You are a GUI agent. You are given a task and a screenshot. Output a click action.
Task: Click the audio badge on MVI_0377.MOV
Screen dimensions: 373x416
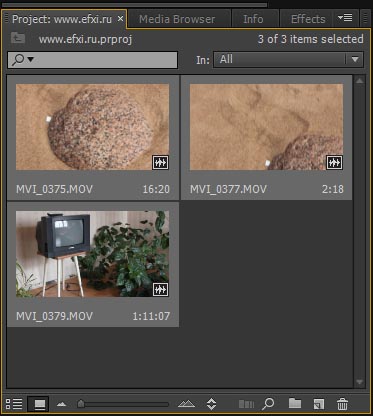334,163
